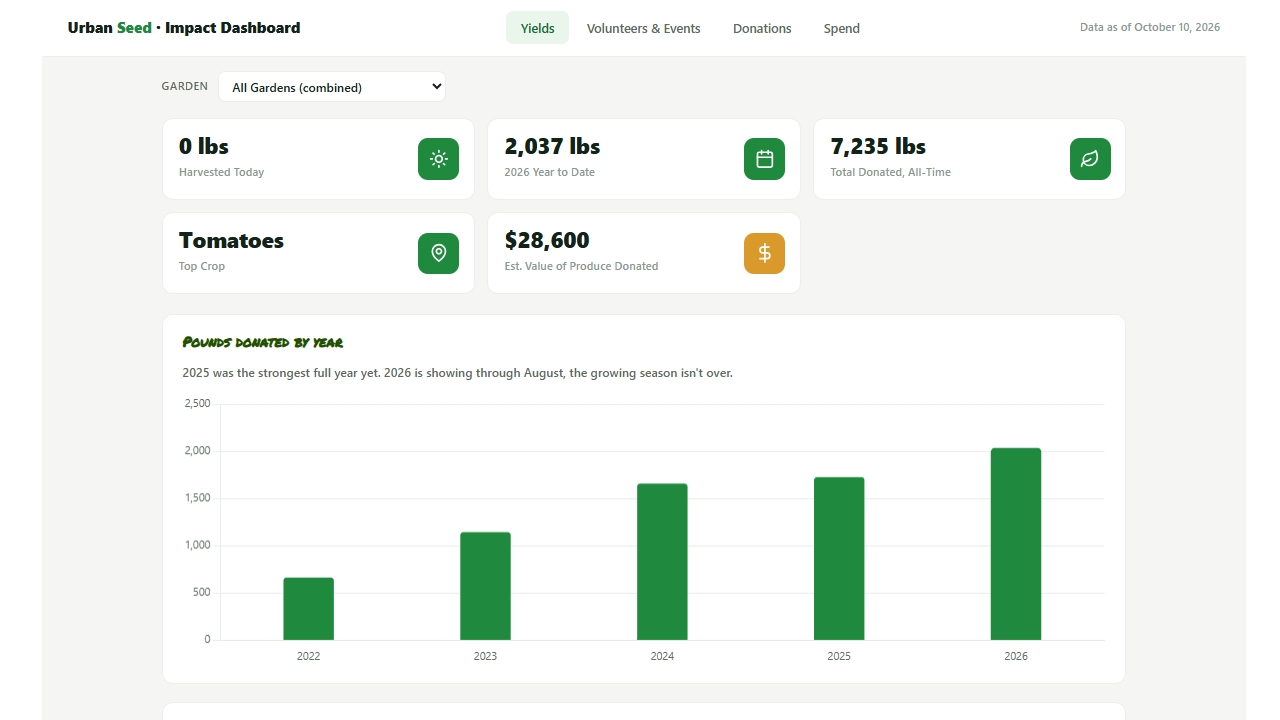The image size is (1280, 720).
Task: Switch to the Yields tab
Action: (537, 28)
